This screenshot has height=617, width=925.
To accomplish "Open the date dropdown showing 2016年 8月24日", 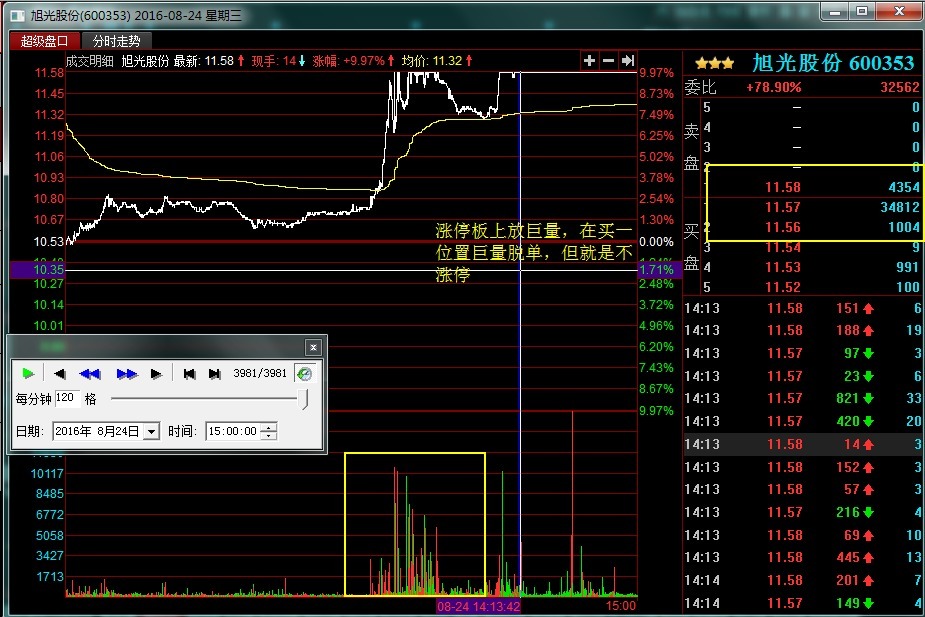I will click(x=151, y=431).
